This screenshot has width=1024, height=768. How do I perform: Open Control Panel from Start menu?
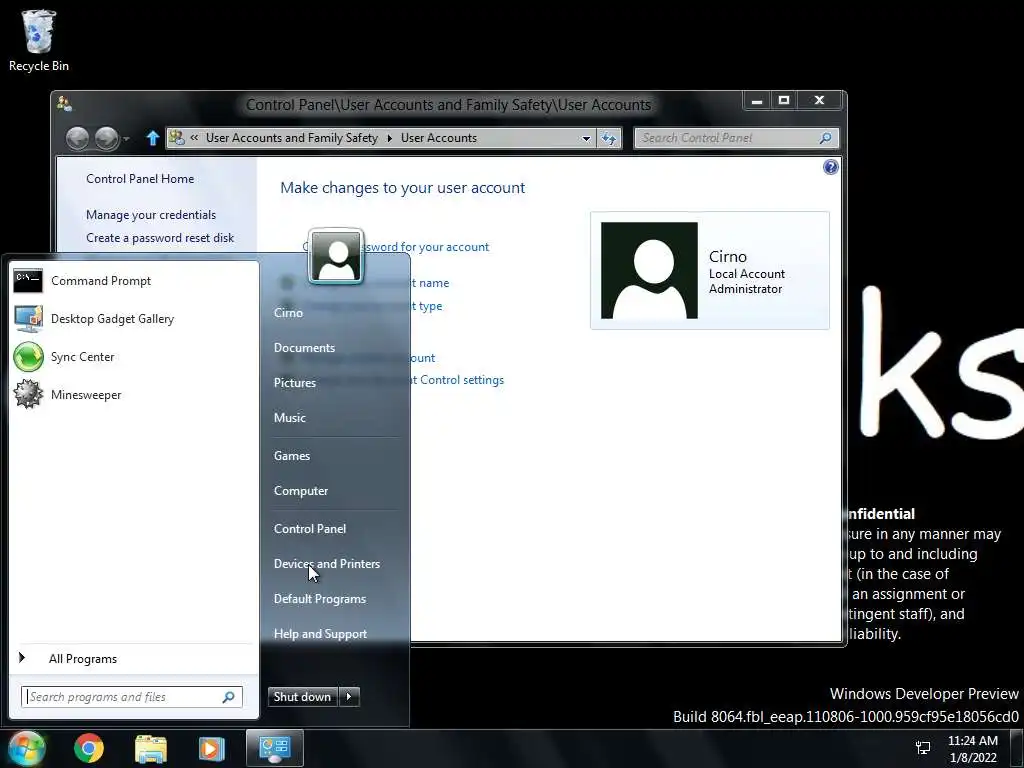pyautogui.click(x=310, y=529)
